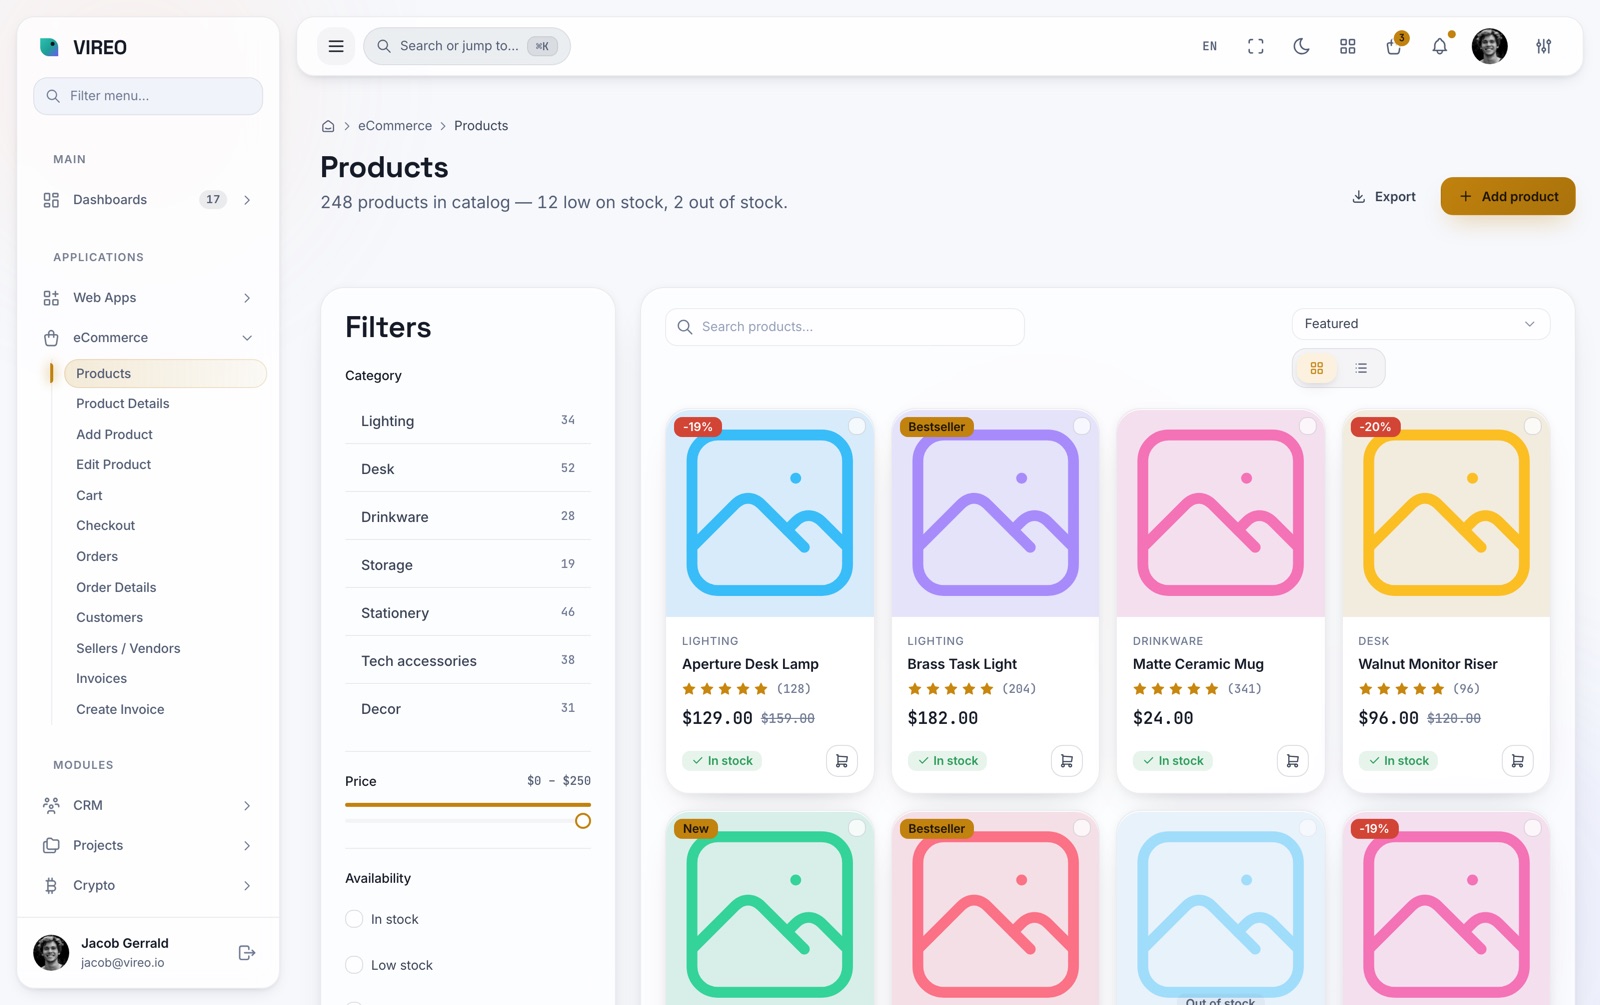Viewport: 1600px width, 1005px height.
Task: Open the apps grid icon in header
Action: pyautogui.click(x=1348, y=46)
